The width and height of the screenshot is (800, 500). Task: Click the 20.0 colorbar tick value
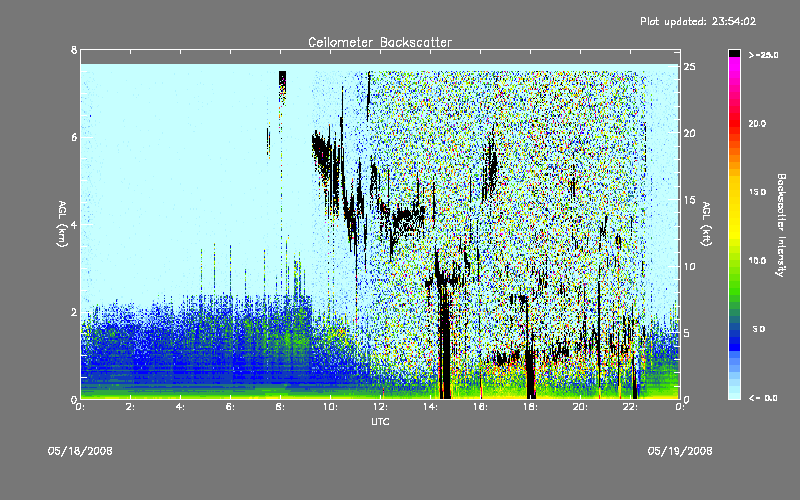(757, 123)
